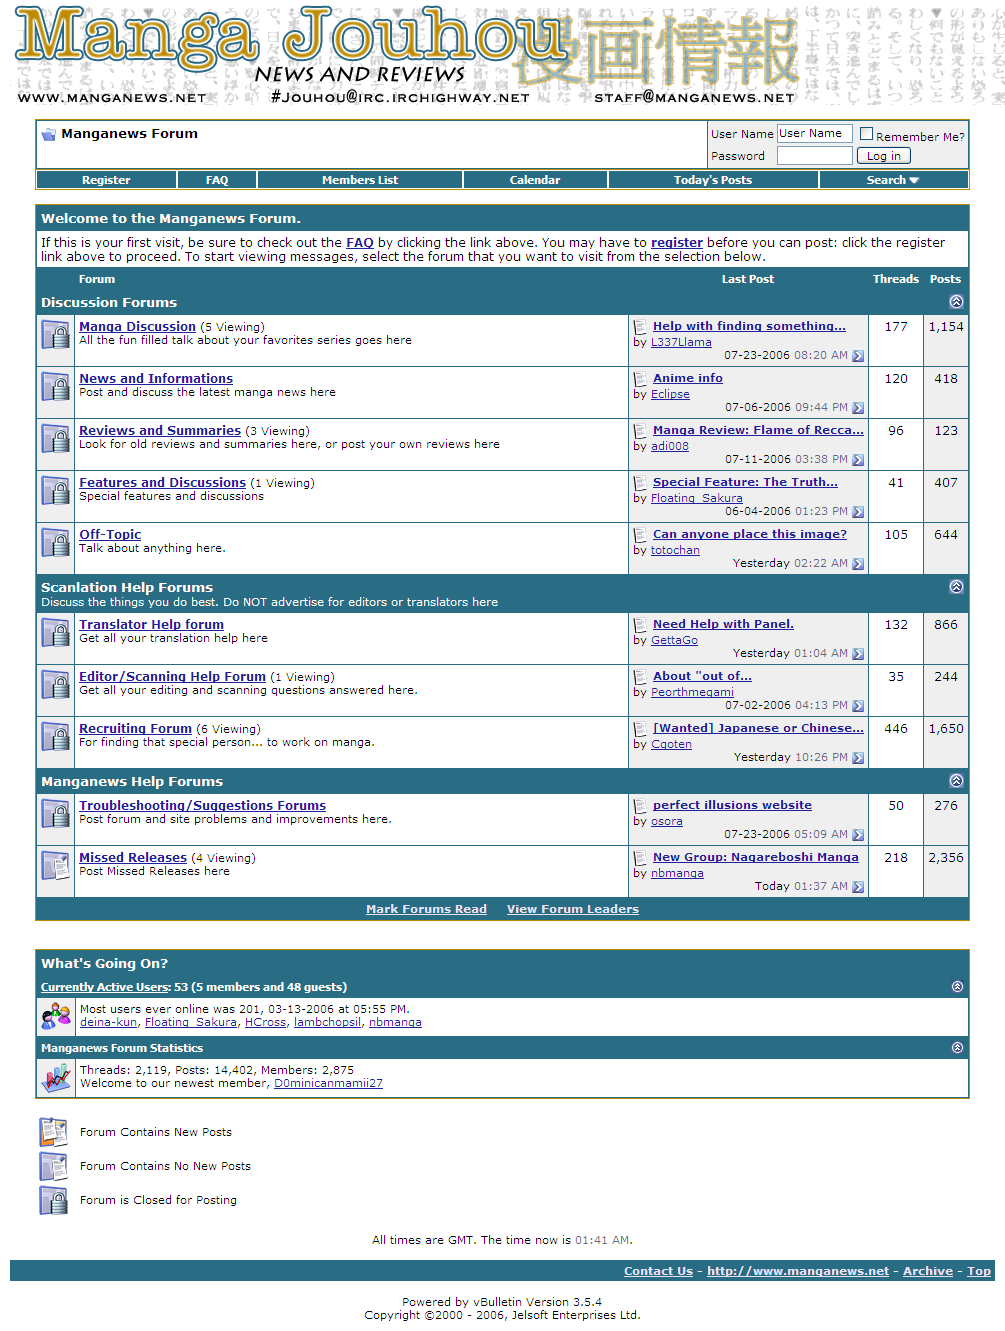Open user profile Peorthmegami
1005x1331 pixels.
click(692, 692)
